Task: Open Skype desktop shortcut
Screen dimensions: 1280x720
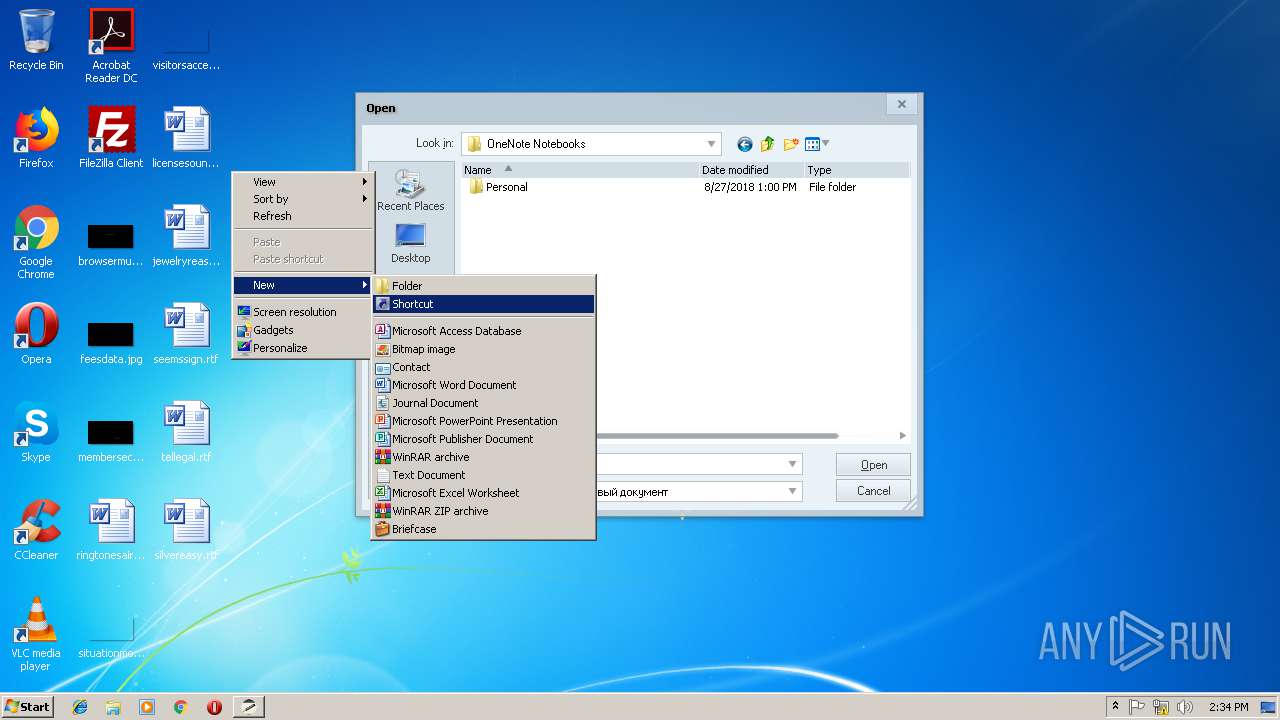Action: 36,432
